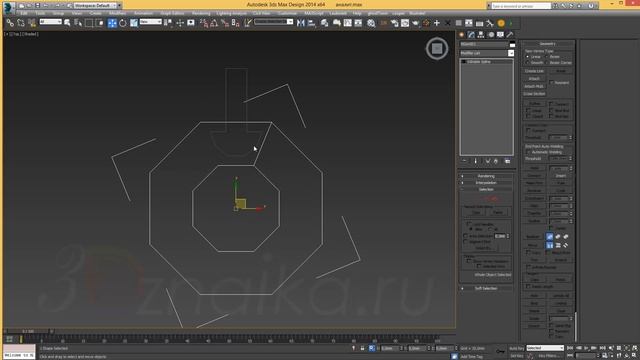Click the Edit Named Selection Sets icon

[248, 23]
